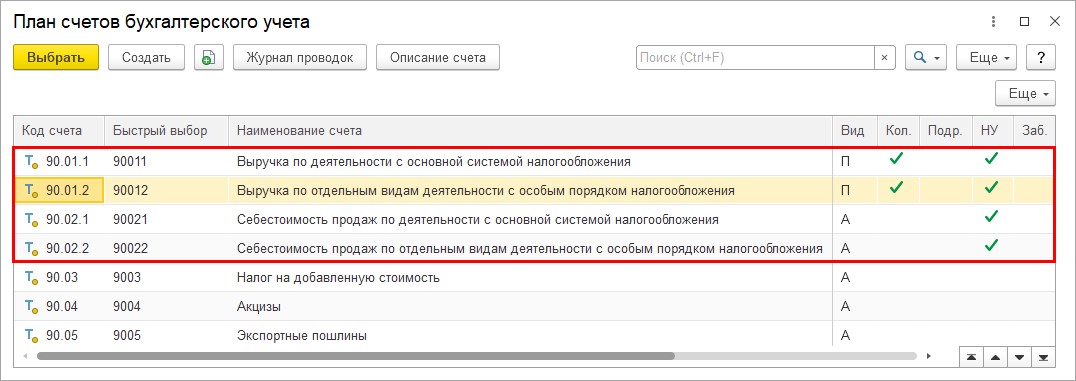This screenshot has height=381, width=1076.
Task: Open the lower Еще menu above the table
Action: click(1025, 93)
